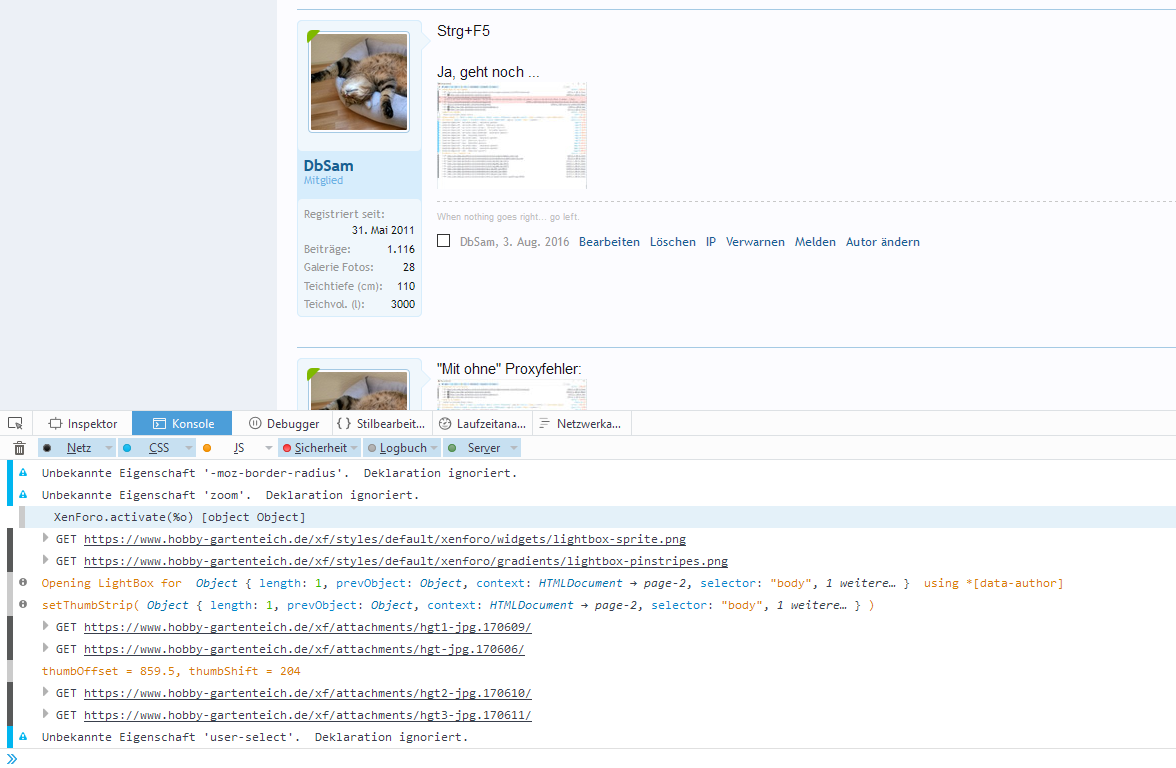Clear console with the trash icon
1176x768 pixels.
pyautogui.click(x=20, y=448)
